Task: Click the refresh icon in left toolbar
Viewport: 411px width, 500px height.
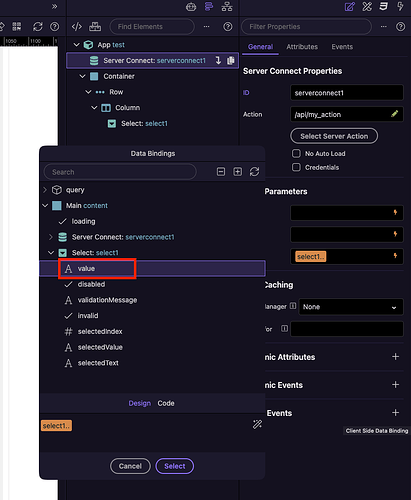Action: pos(38,27)
